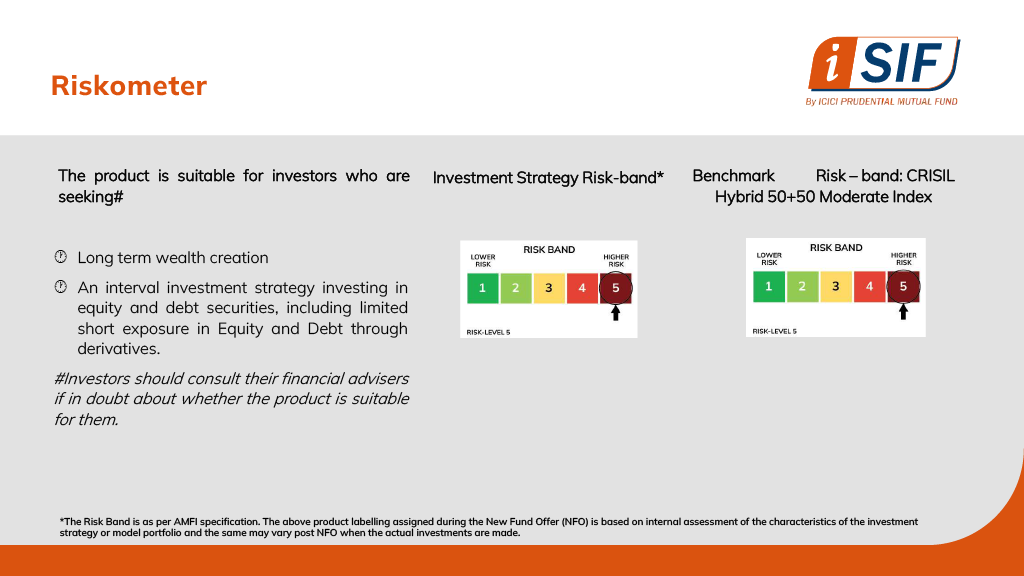This screenshot has height=576, width=1024.
Task: Click the clock bullet beside "Long term wealth creation"
Action: pyautogui.click(x=60, y=257)
